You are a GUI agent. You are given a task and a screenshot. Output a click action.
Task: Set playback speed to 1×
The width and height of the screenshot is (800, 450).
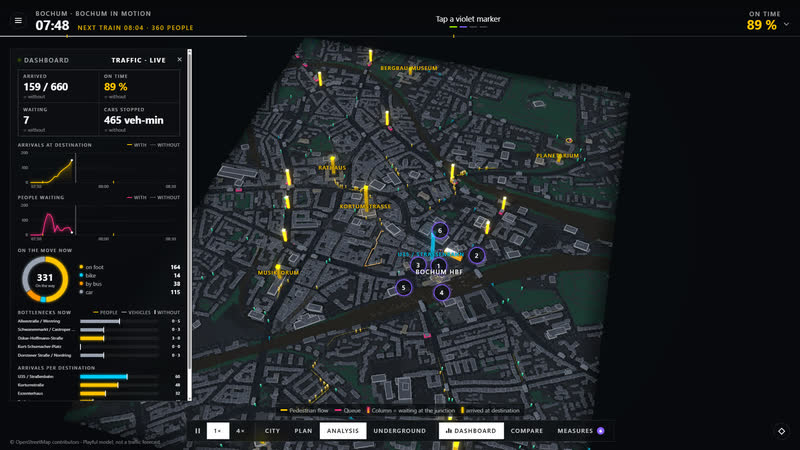218,431
